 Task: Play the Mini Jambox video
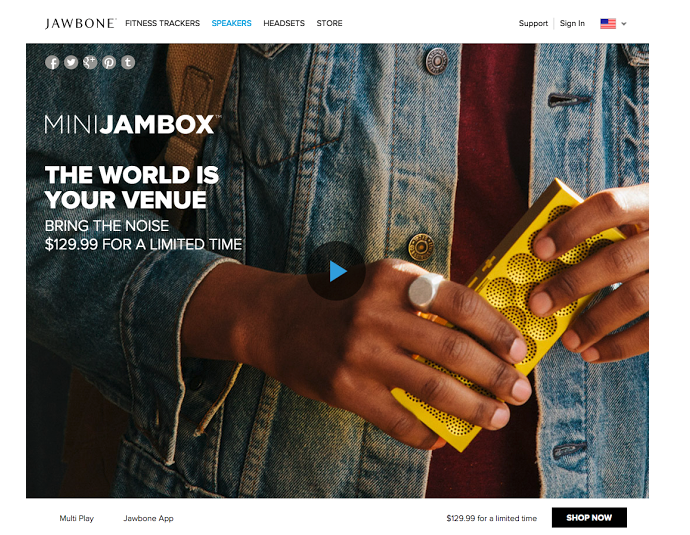pos(336,271)
